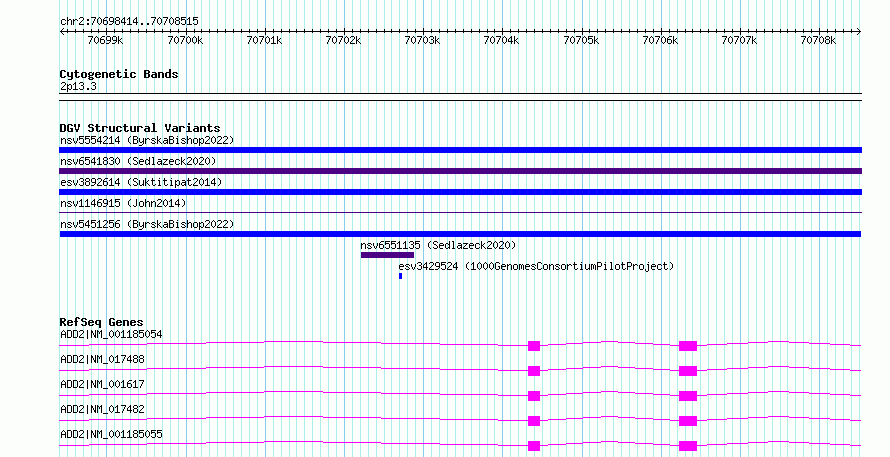This screenshot has width=890, height=457.
Task: Click the blue bar under esv3892614
Action: [x=460, y=192]
